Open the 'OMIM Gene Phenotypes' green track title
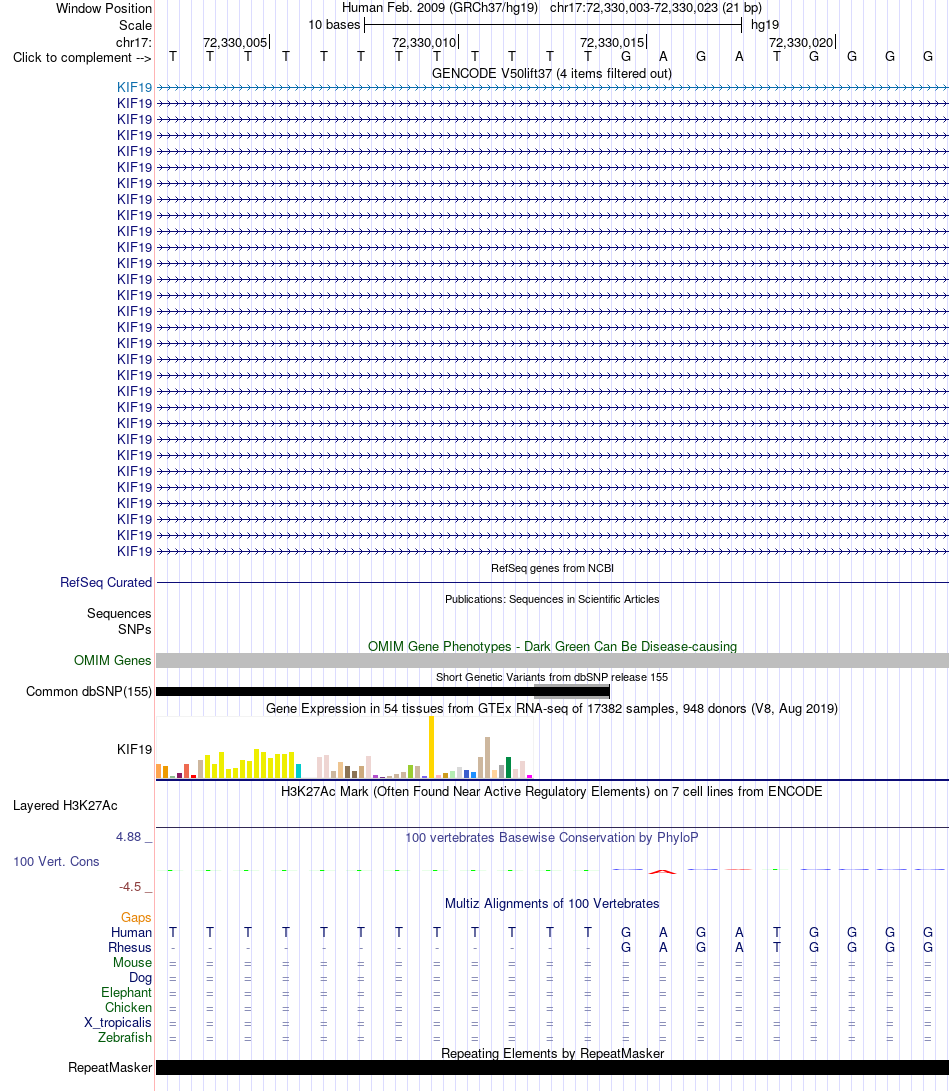 [x=552, y=646]
